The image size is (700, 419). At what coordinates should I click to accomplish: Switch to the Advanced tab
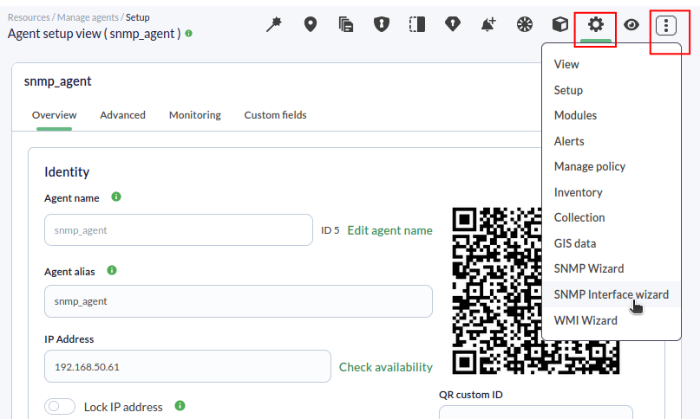coord(123,115)
